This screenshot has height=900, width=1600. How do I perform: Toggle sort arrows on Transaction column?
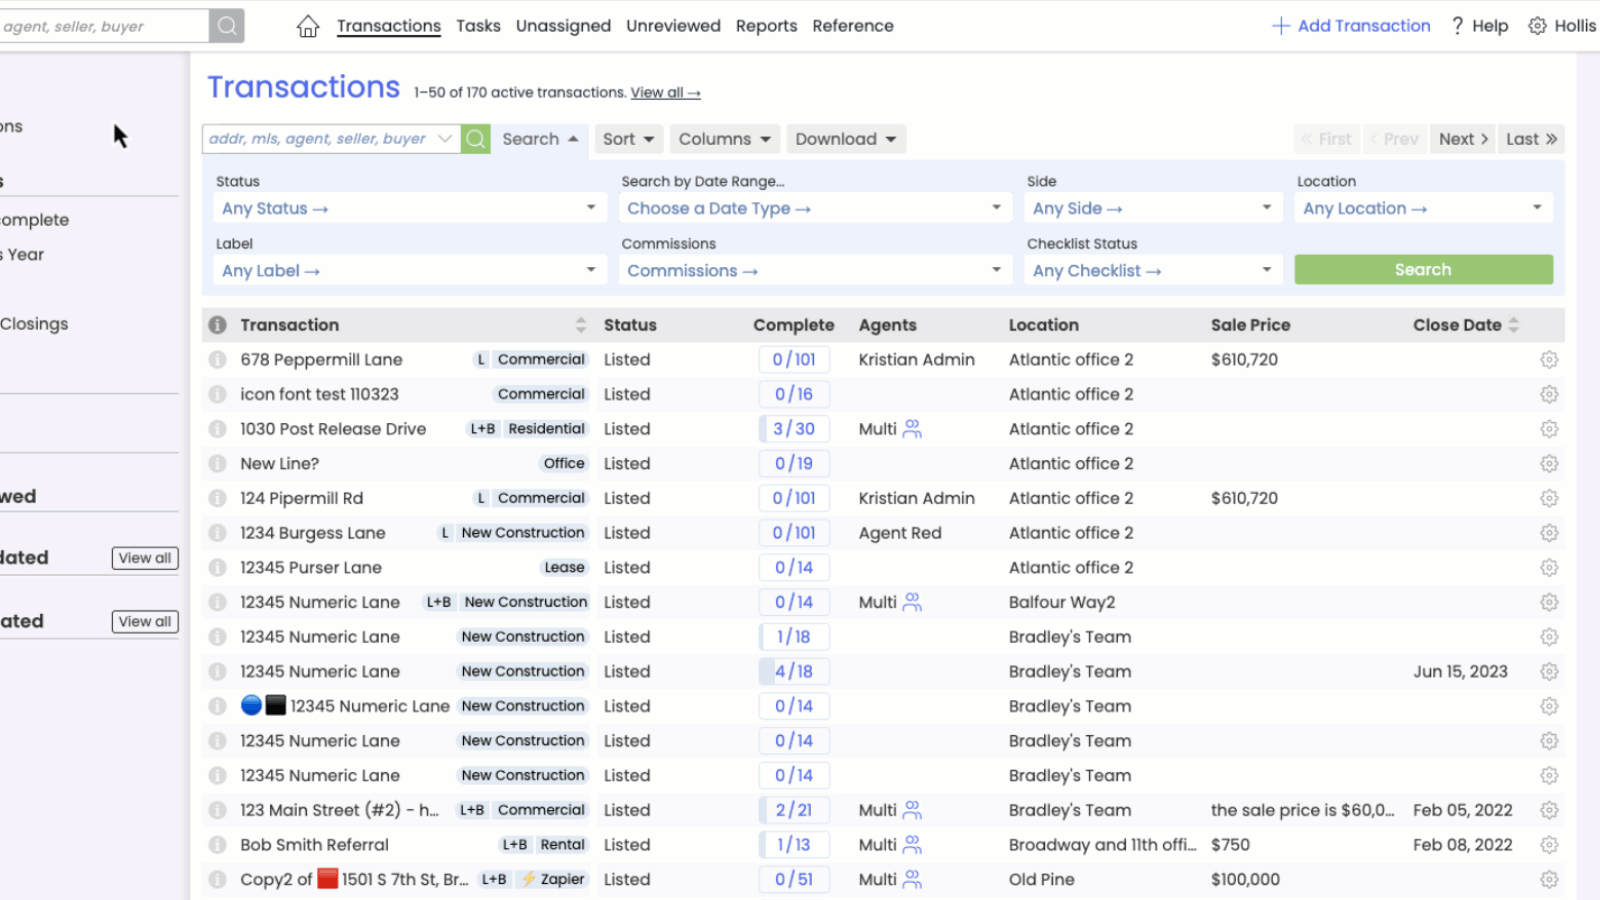click(581, 325)
